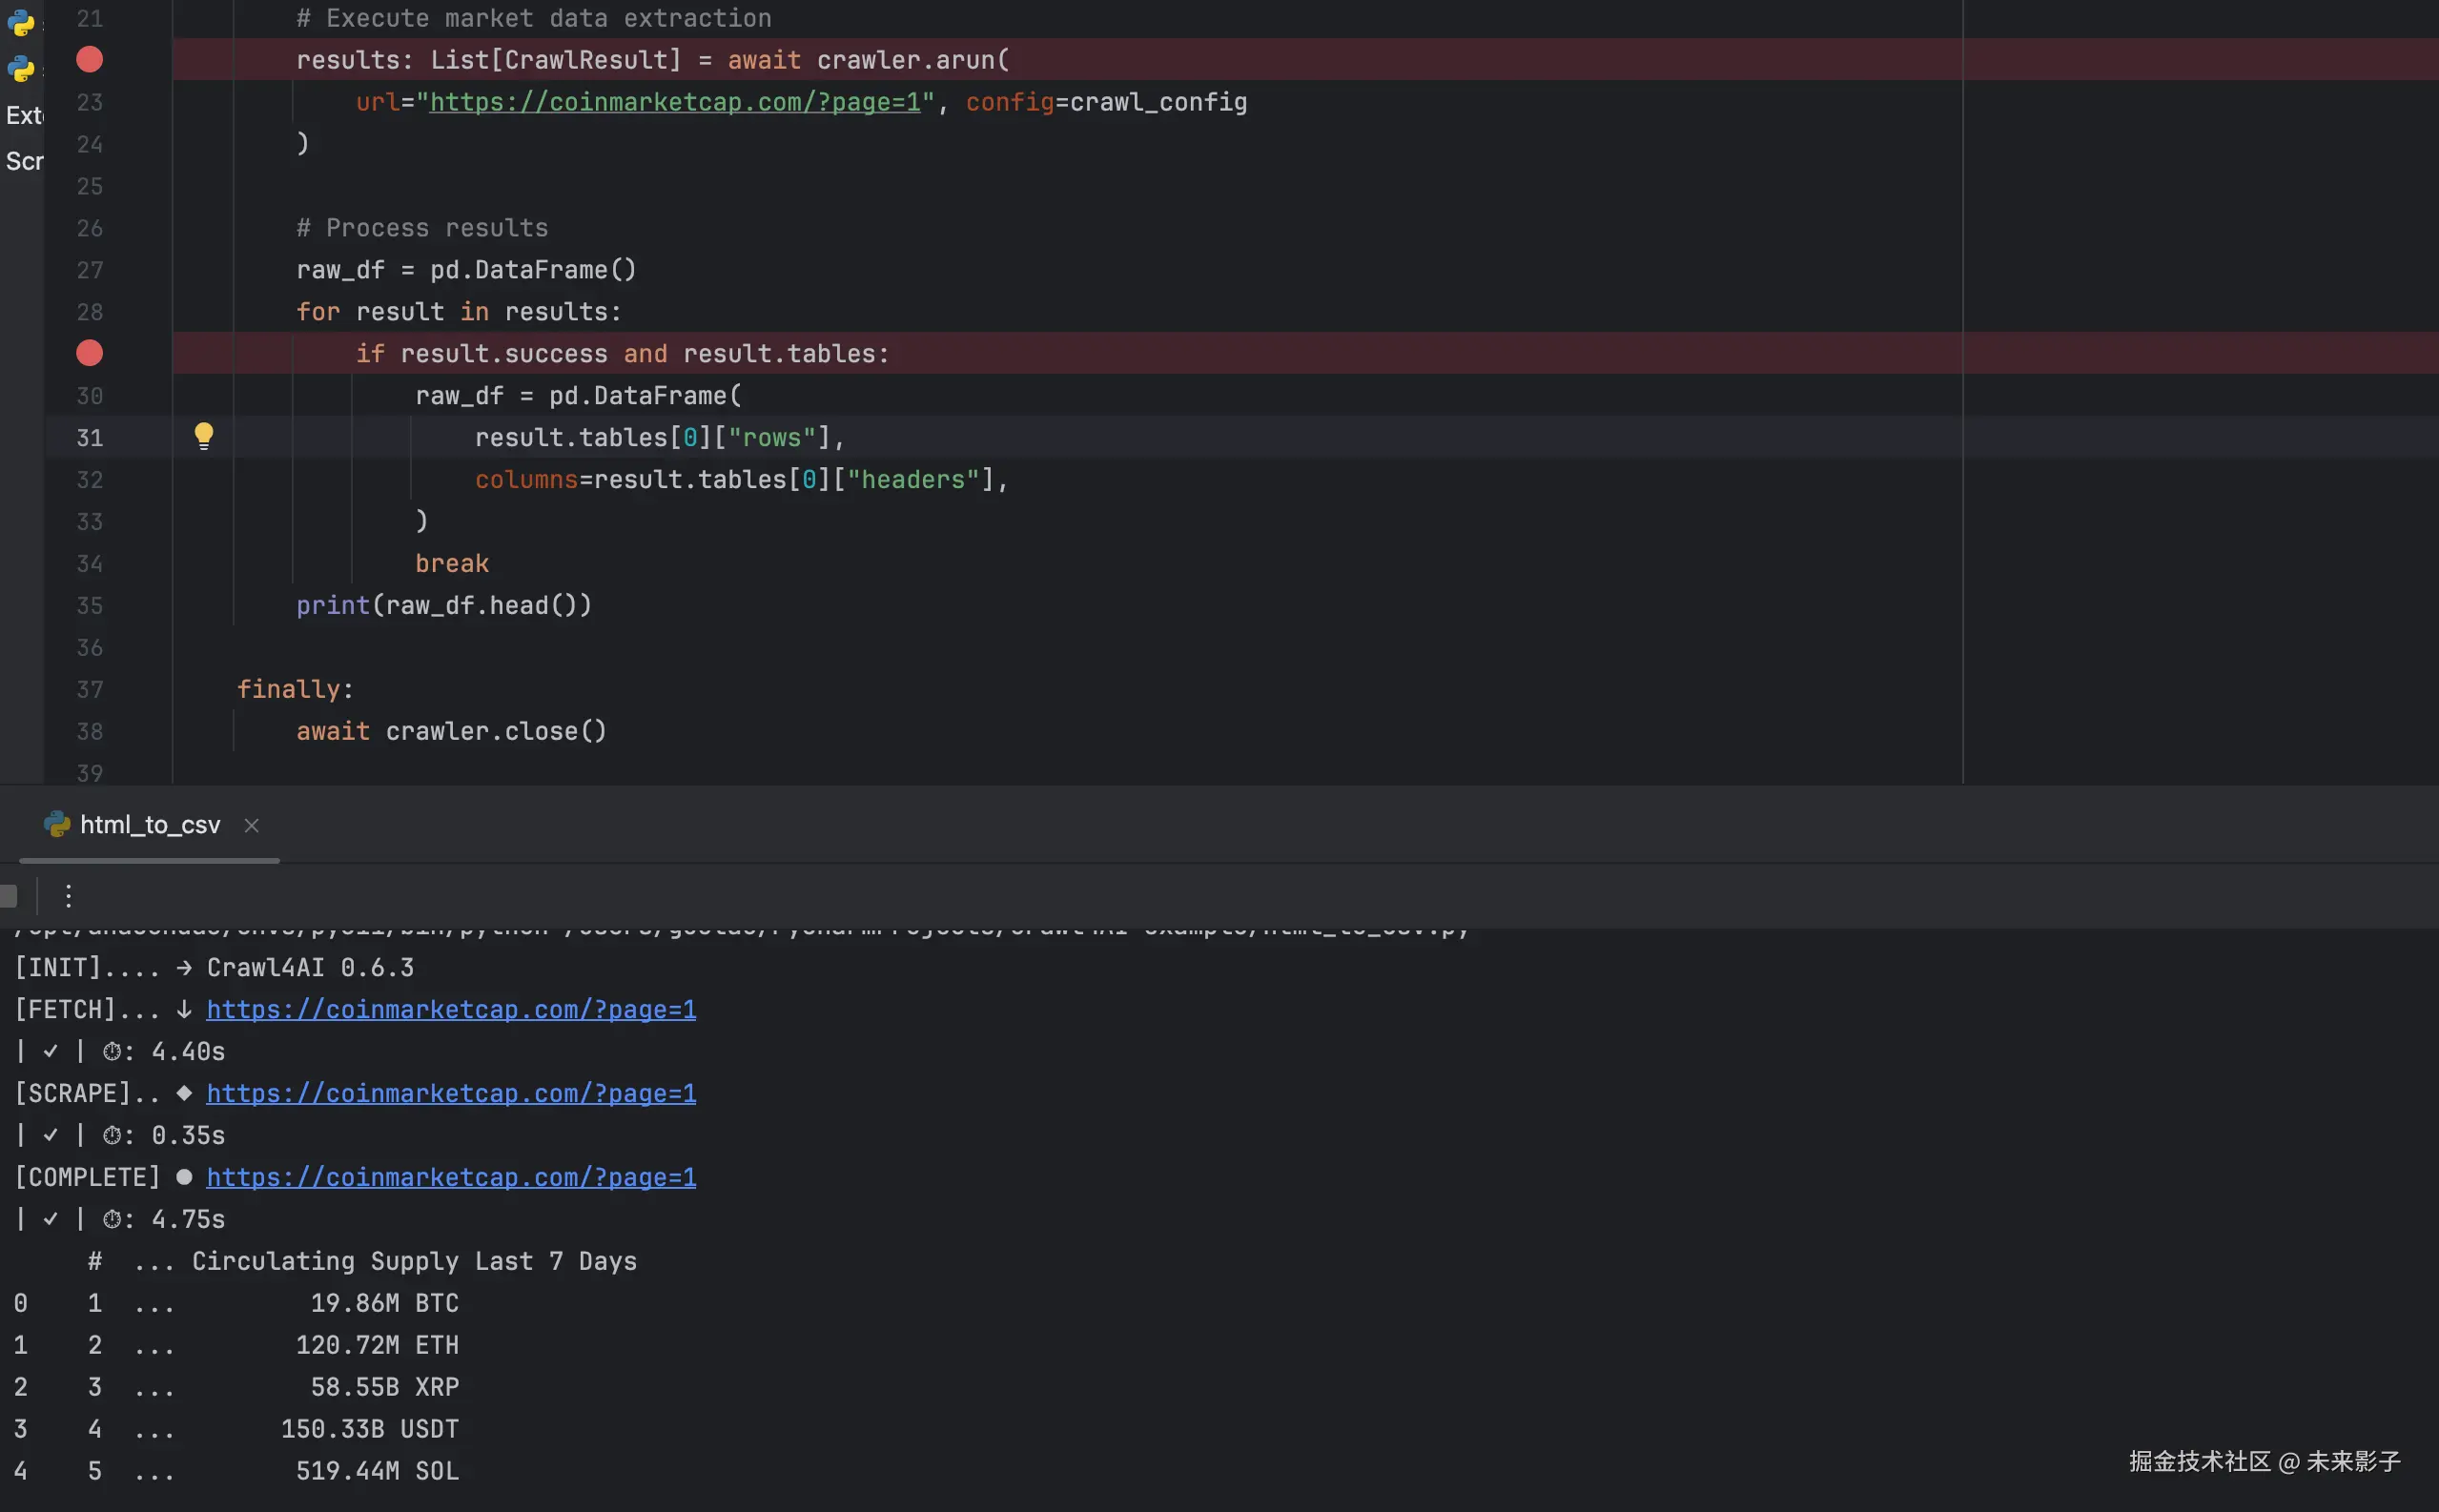The image size is (2439, 1512).
Task: Select the External Libraries tree item
Action: click(x=24, y=115)
